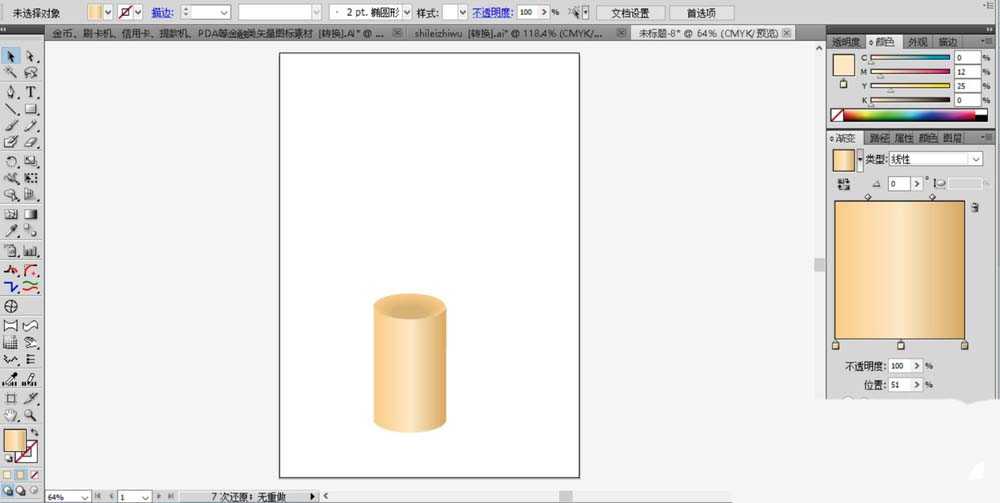Image resolution: width=1000 pixels, height=503 pixels.
Task: Open the gradient 类型 线性 dropdown
Action: point(936,159)
